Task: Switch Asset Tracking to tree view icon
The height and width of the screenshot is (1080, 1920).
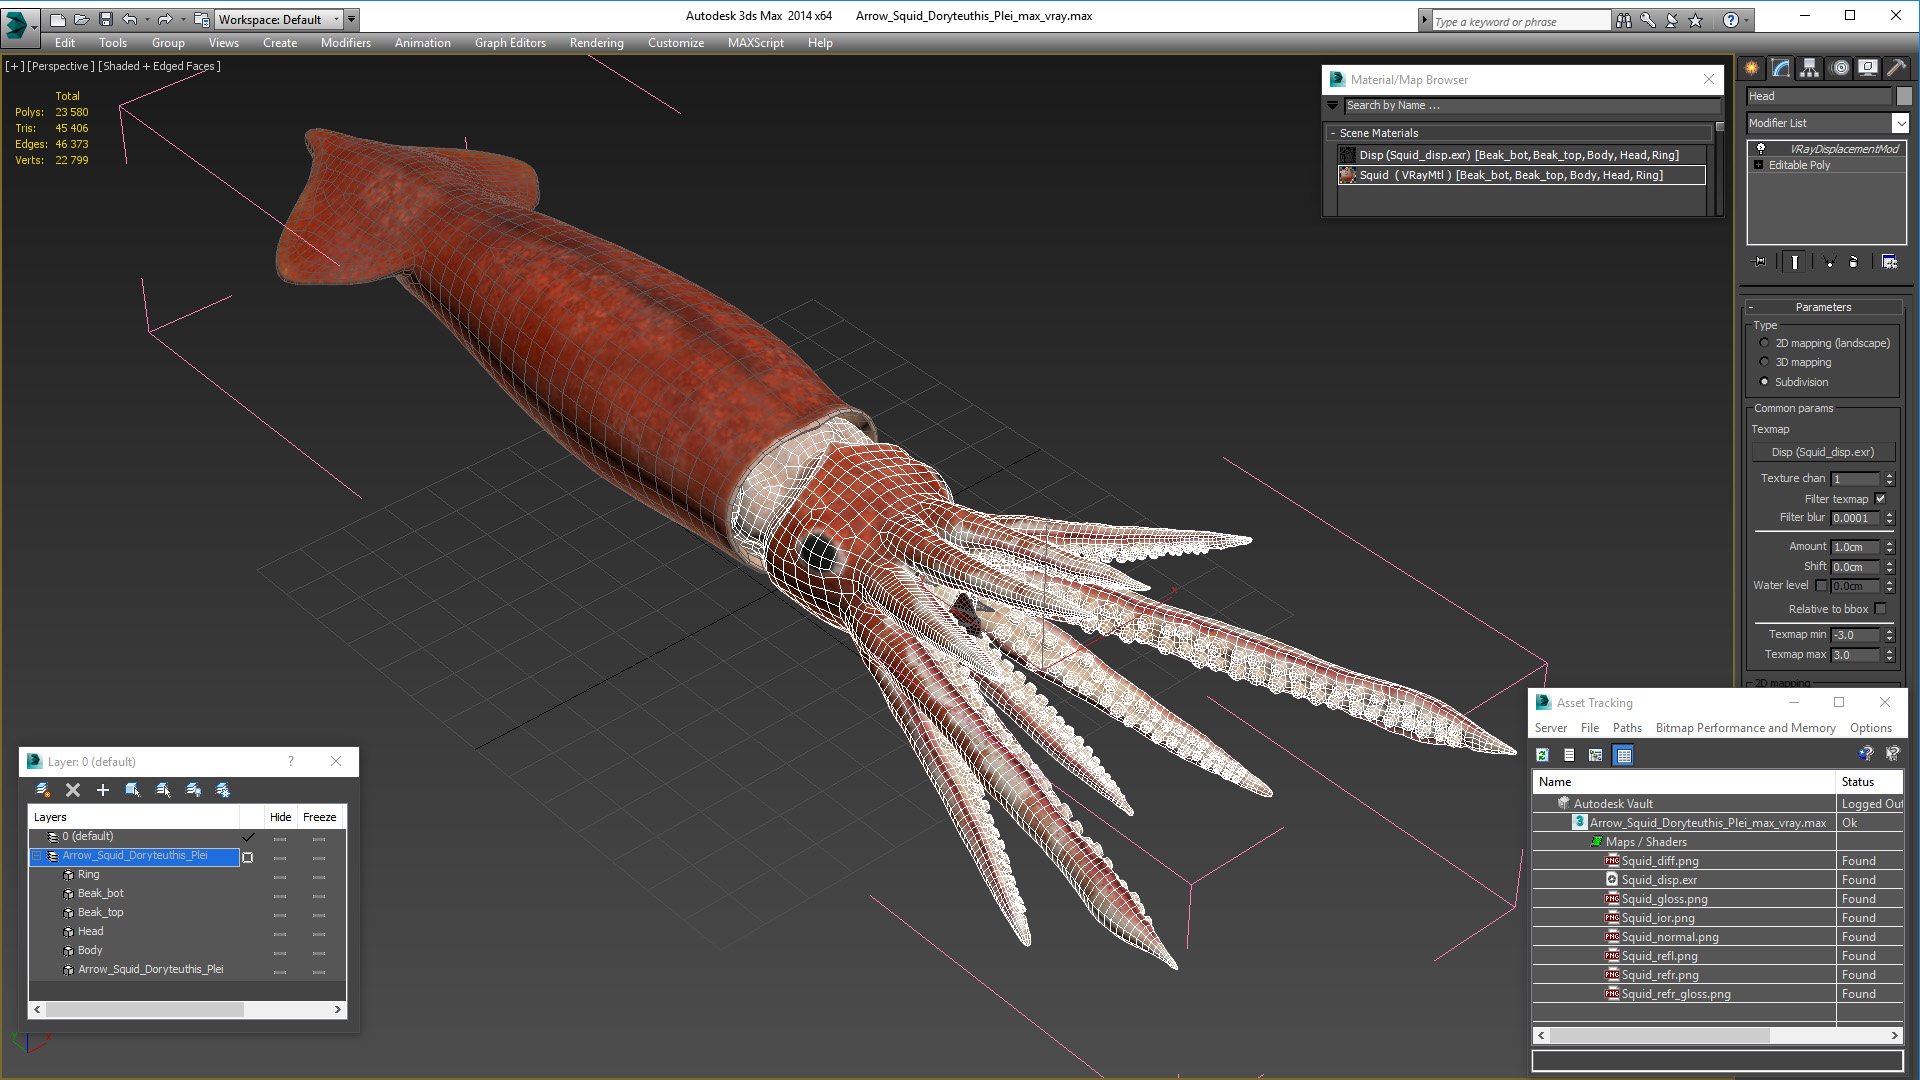Action: tap(1596, 755)
